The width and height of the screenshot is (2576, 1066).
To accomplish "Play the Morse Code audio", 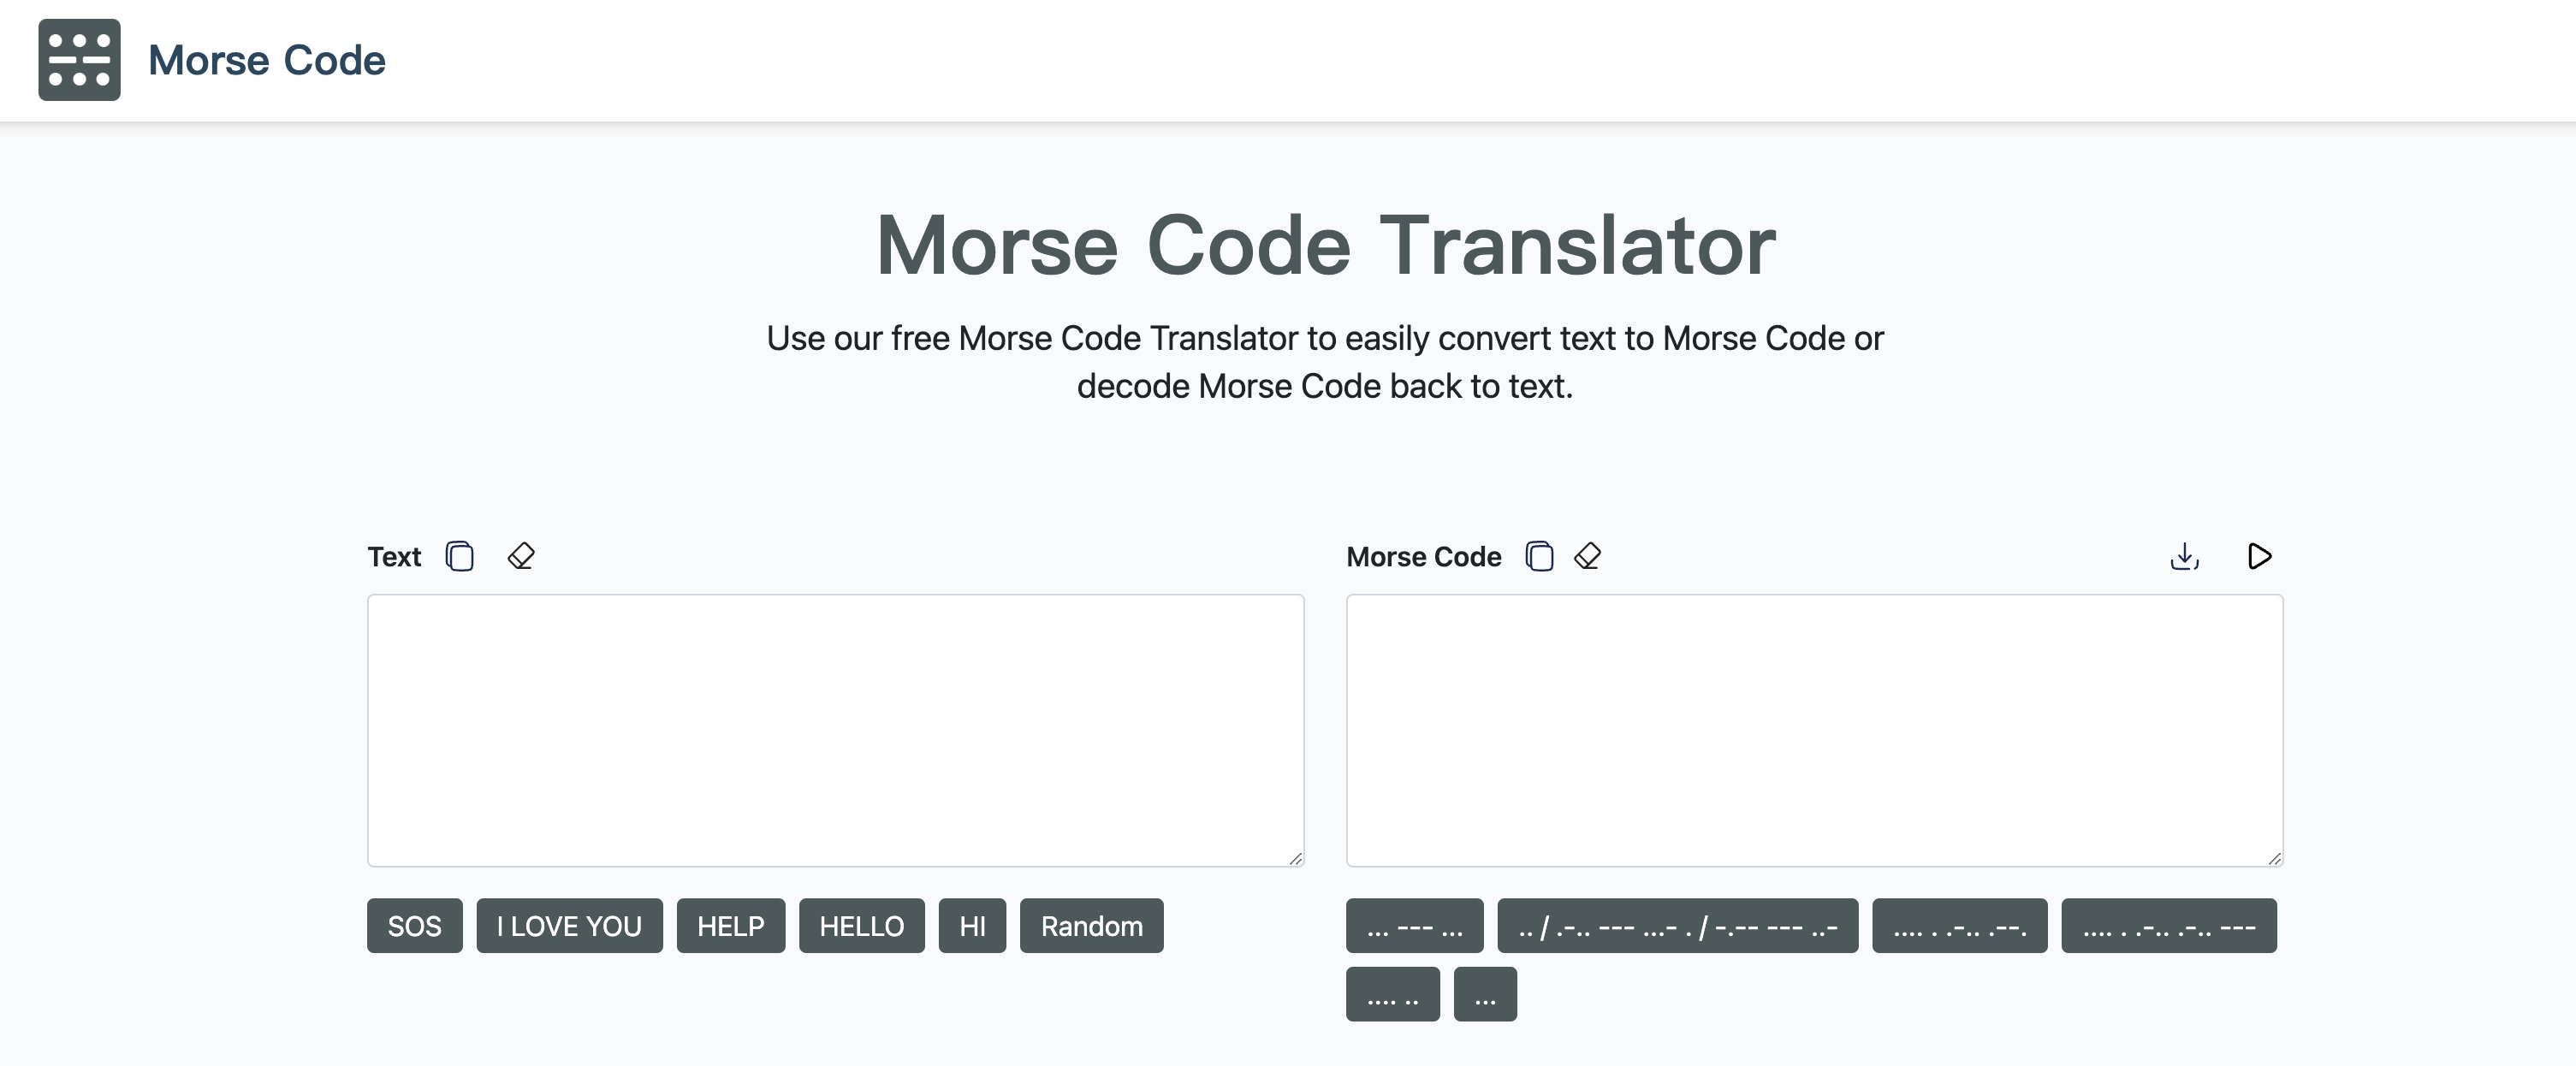I will [2259, 557].
